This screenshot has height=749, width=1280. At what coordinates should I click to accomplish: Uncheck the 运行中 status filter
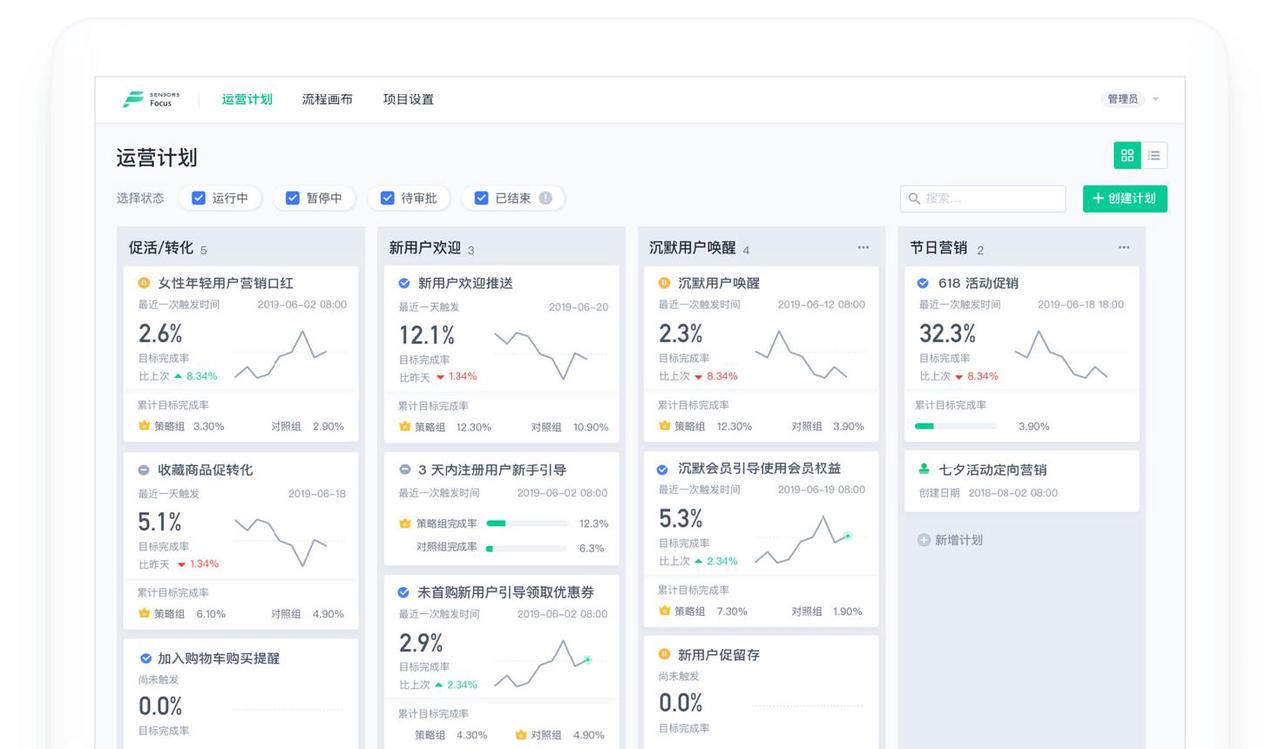198,198
